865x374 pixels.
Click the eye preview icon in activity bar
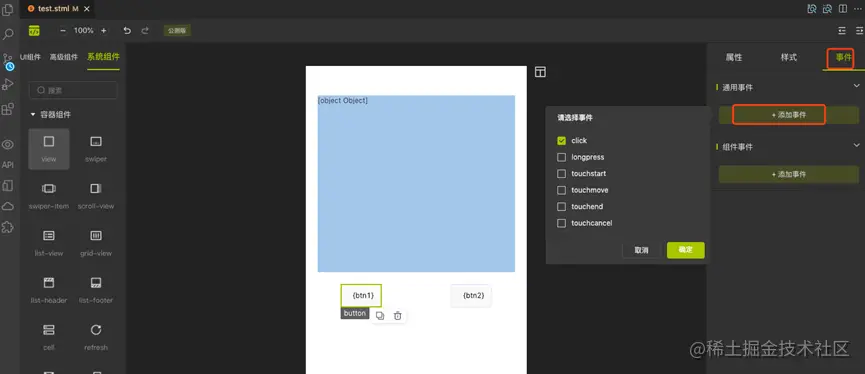[8, 145]
